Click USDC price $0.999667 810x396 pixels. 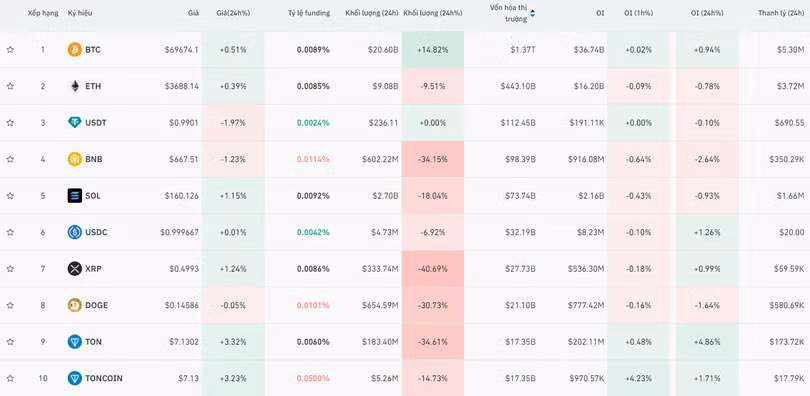[x=180, y=232]
